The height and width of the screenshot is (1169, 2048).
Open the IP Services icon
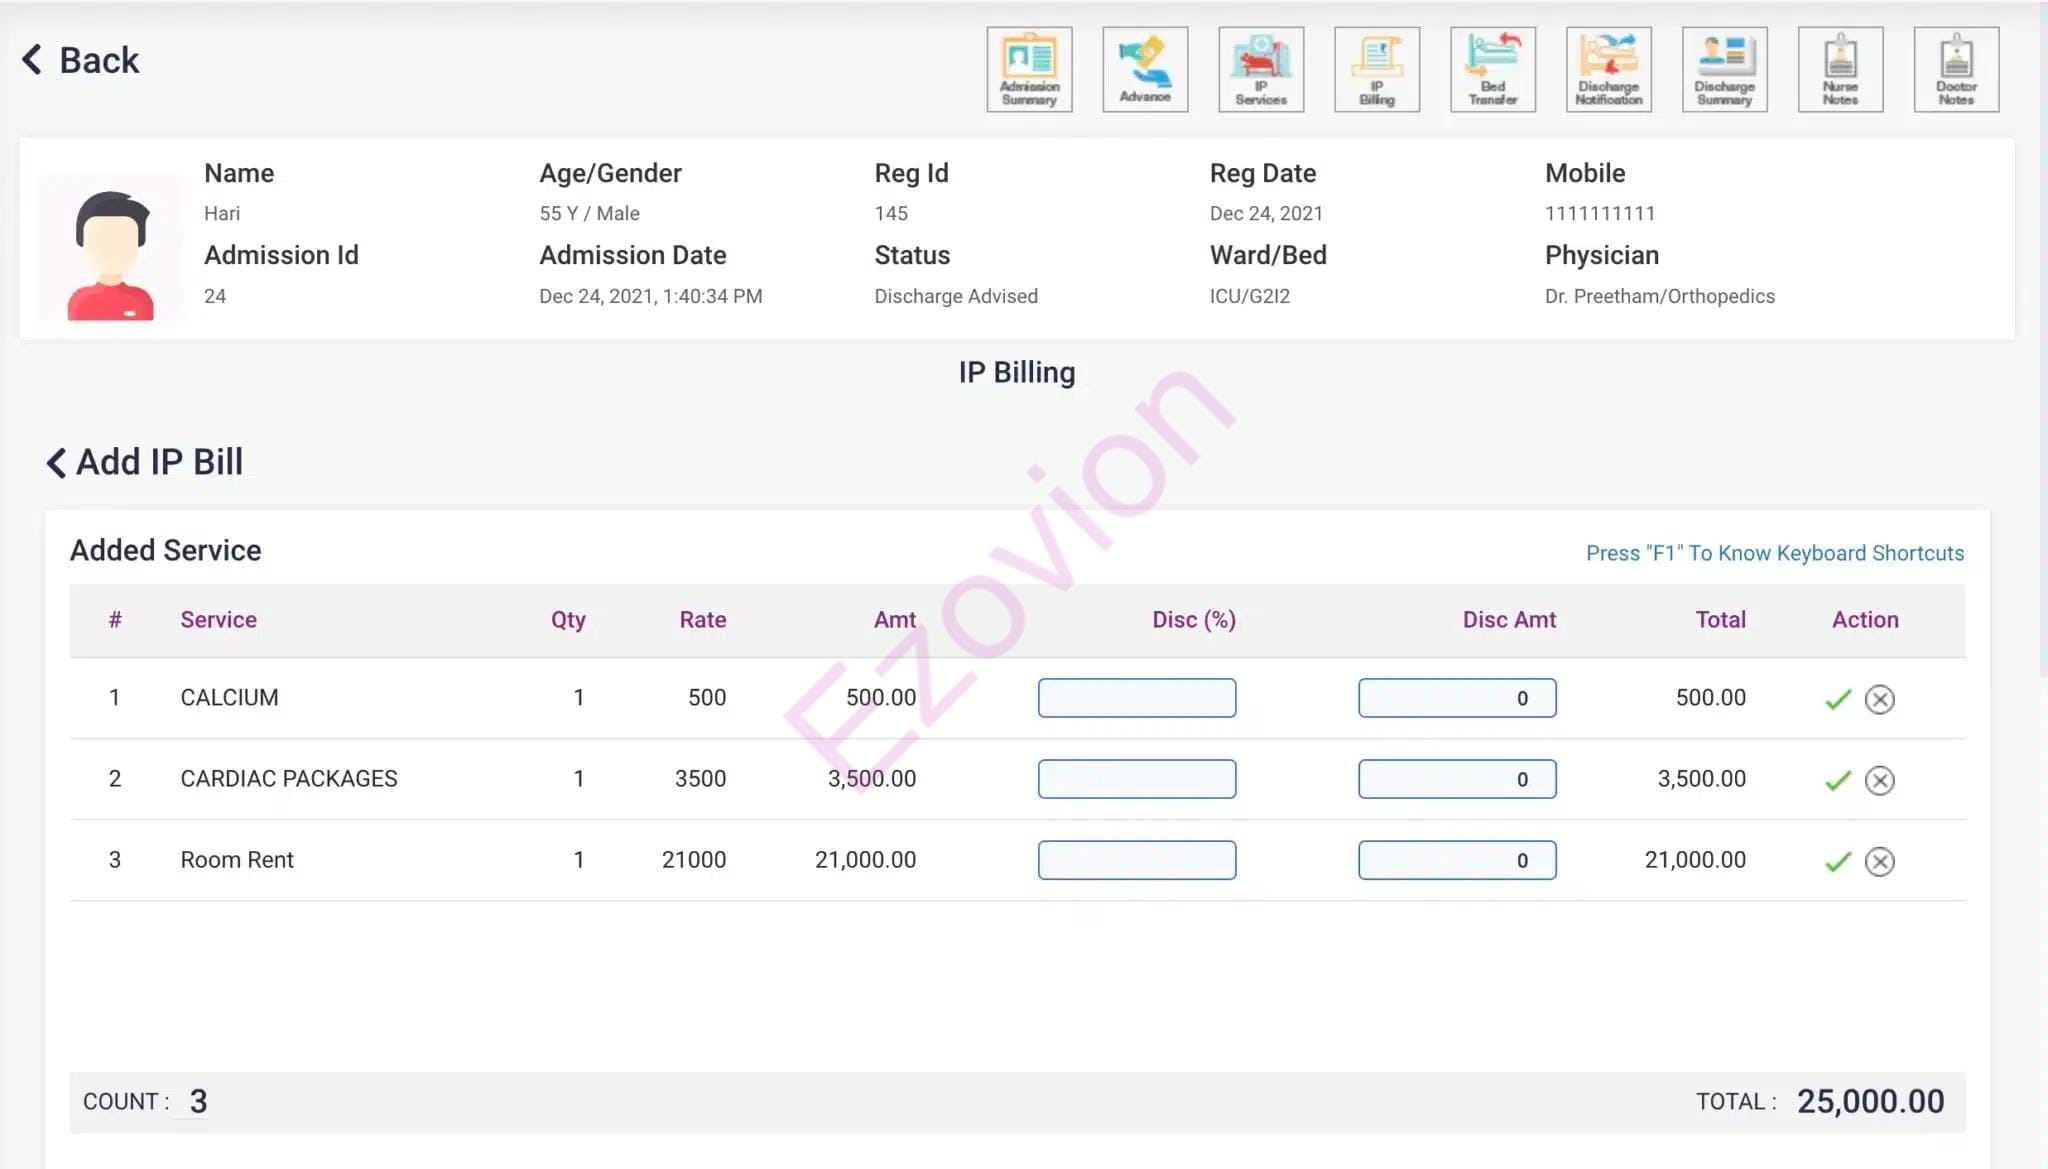1261,69
